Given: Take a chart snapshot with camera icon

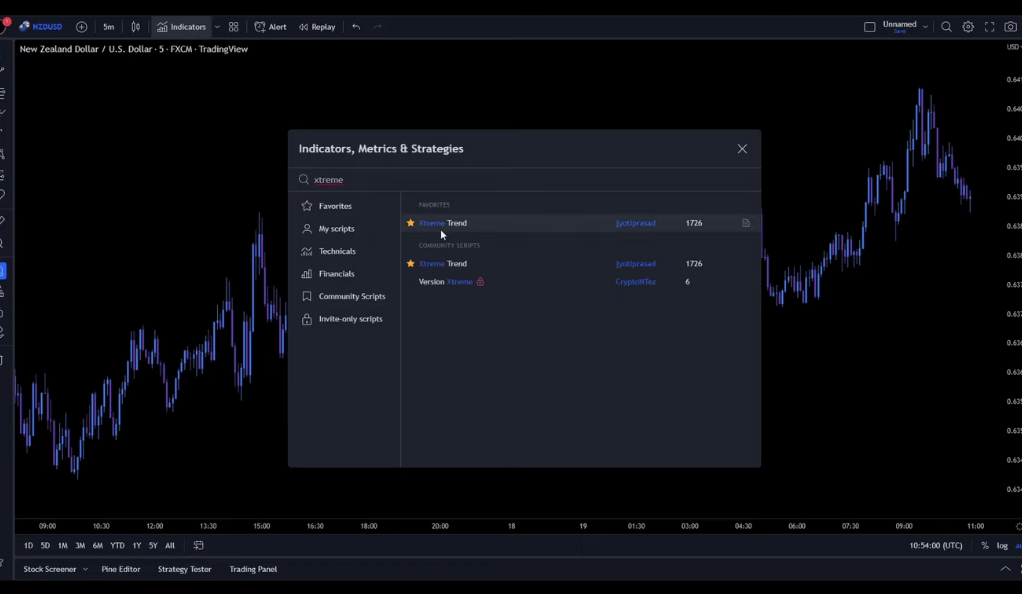Looking at the screenshot, I should click(x=1010, y=27).
